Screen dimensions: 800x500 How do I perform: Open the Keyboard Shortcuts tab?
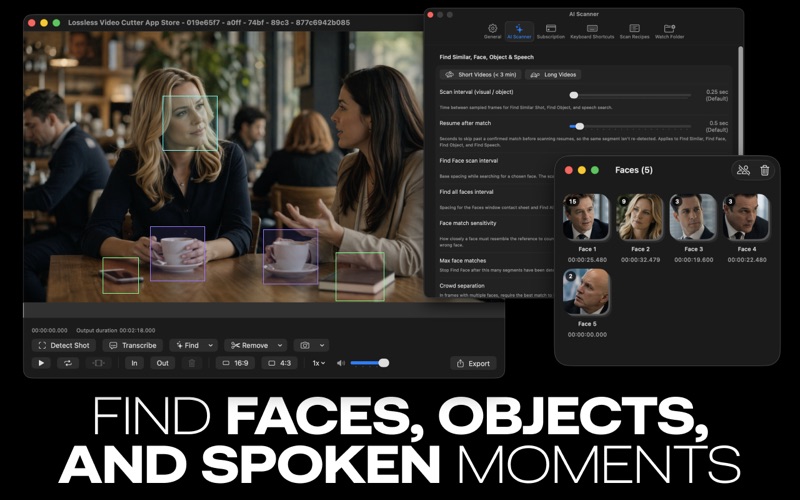(x=592, y=31)
